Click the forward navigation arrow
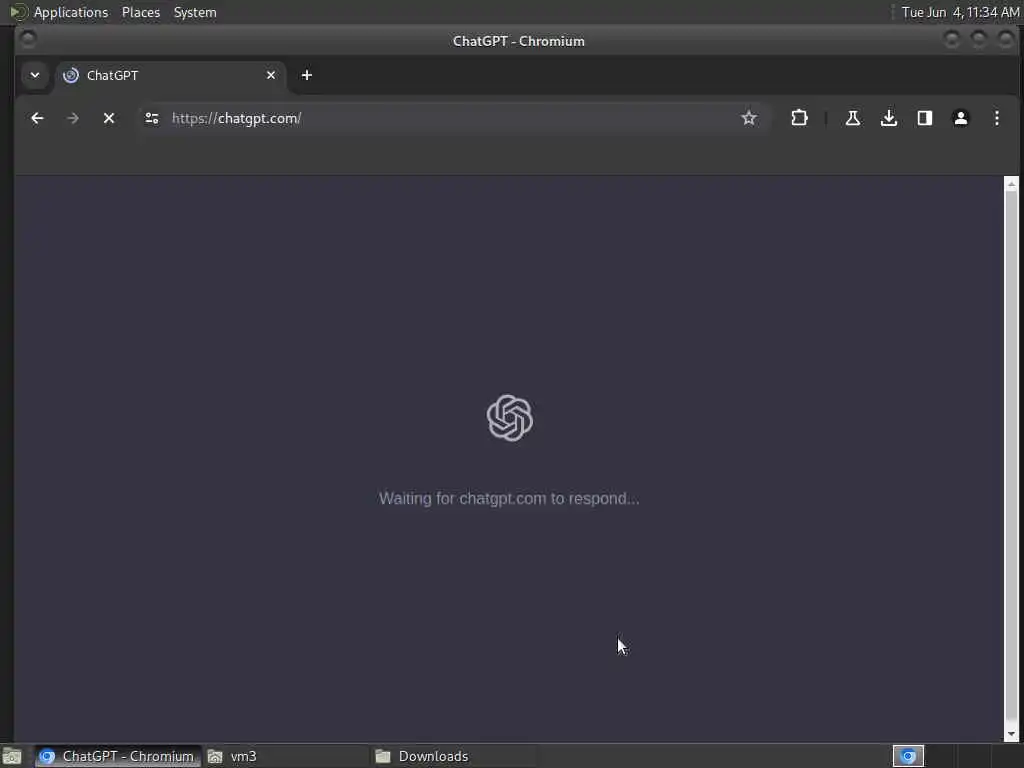1024x768 pixels. 73,118
